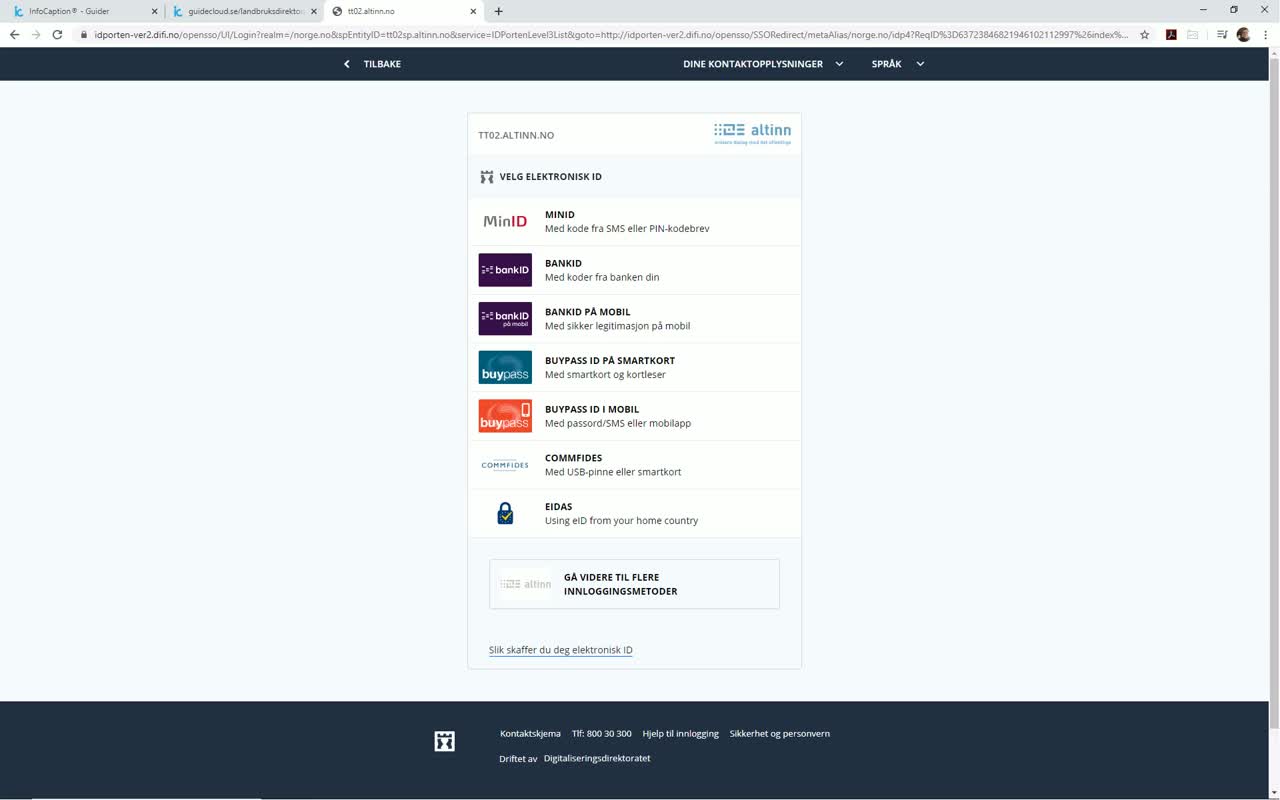Close the InfoCaption Guider tab

[x=154, y=11]
